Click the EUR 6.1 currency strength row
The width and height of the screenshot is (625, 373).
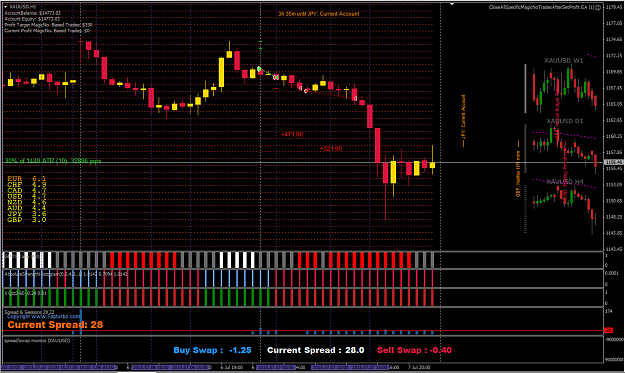(x=26, y=179)
